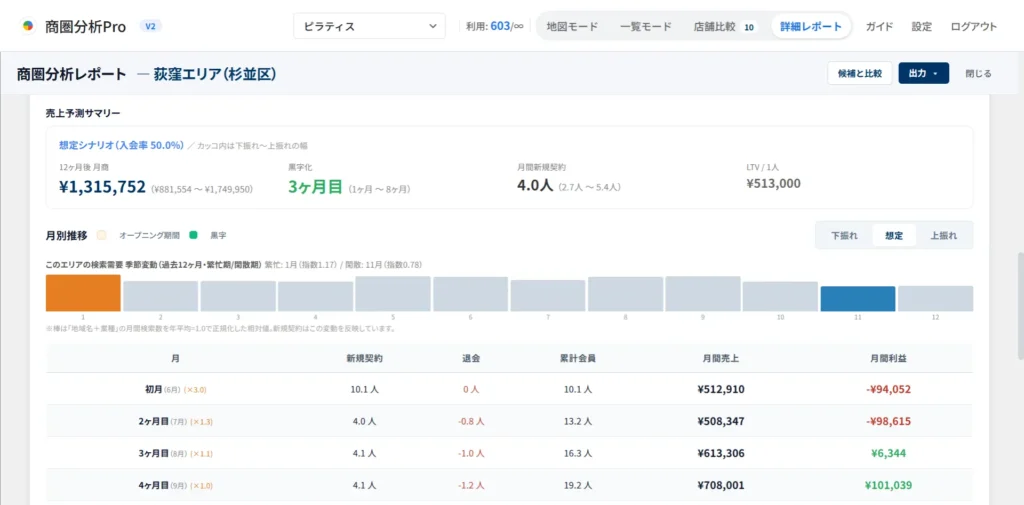
Task: Click the V2 version badge
Action: [151, 26]
